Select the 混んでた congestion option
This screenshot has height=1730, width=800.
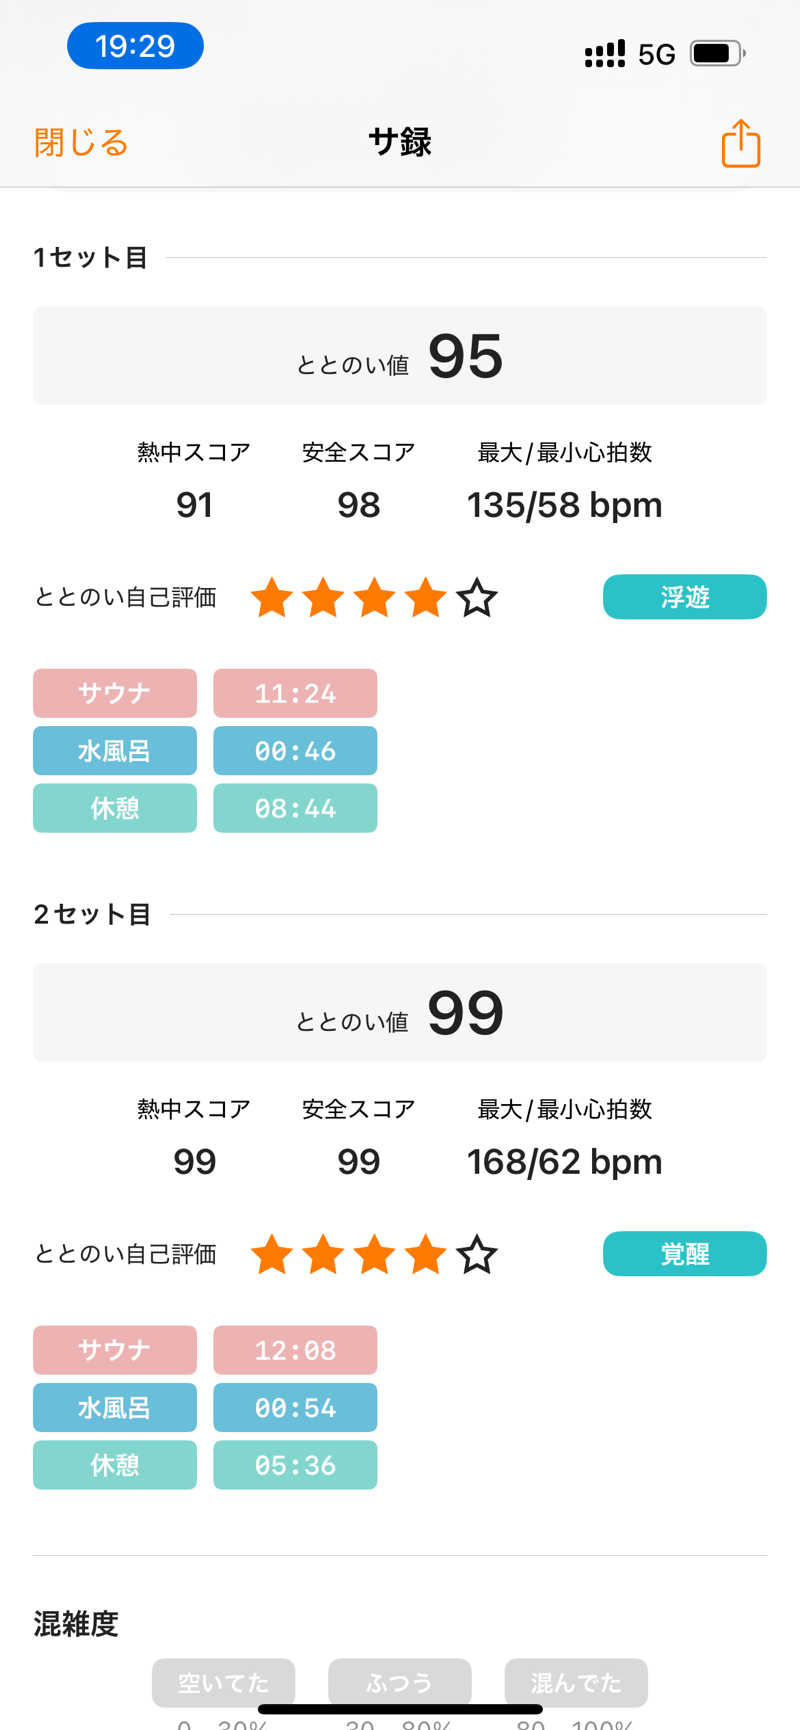576,1682
